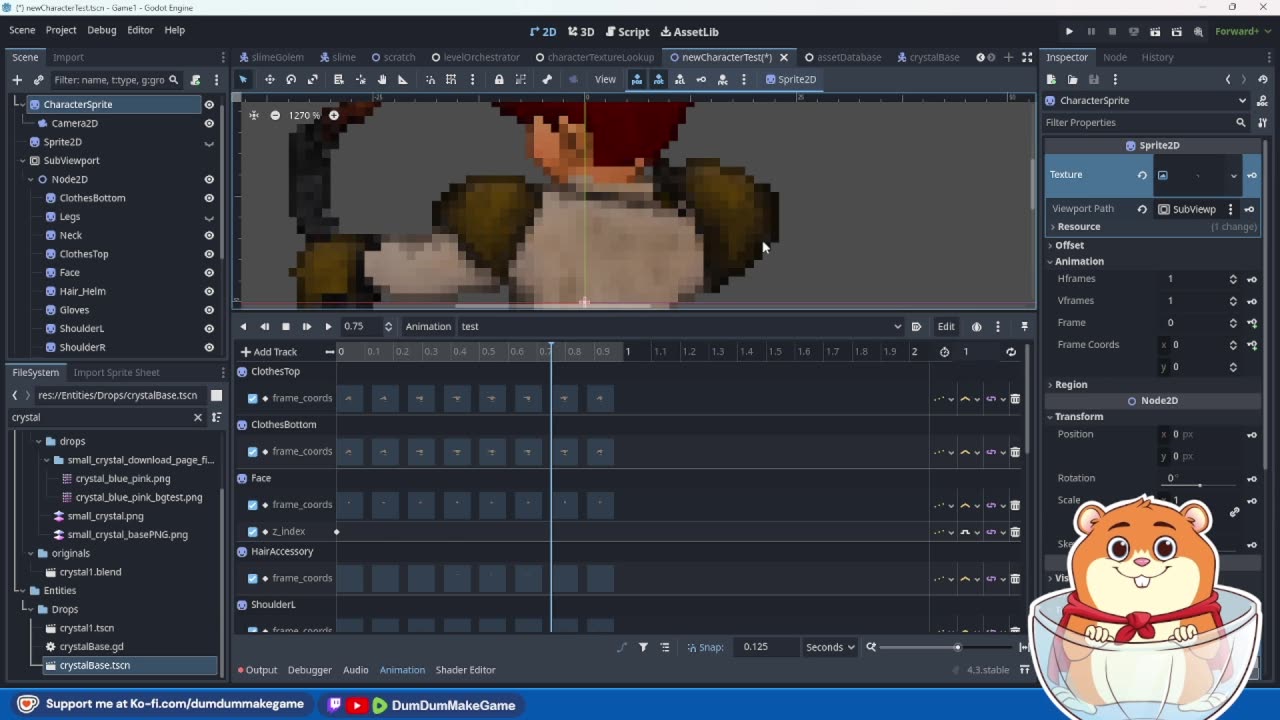Click the instantiate child scene link icon
1280x720 pixels.
pyautogui.click(x=38, y=80)
